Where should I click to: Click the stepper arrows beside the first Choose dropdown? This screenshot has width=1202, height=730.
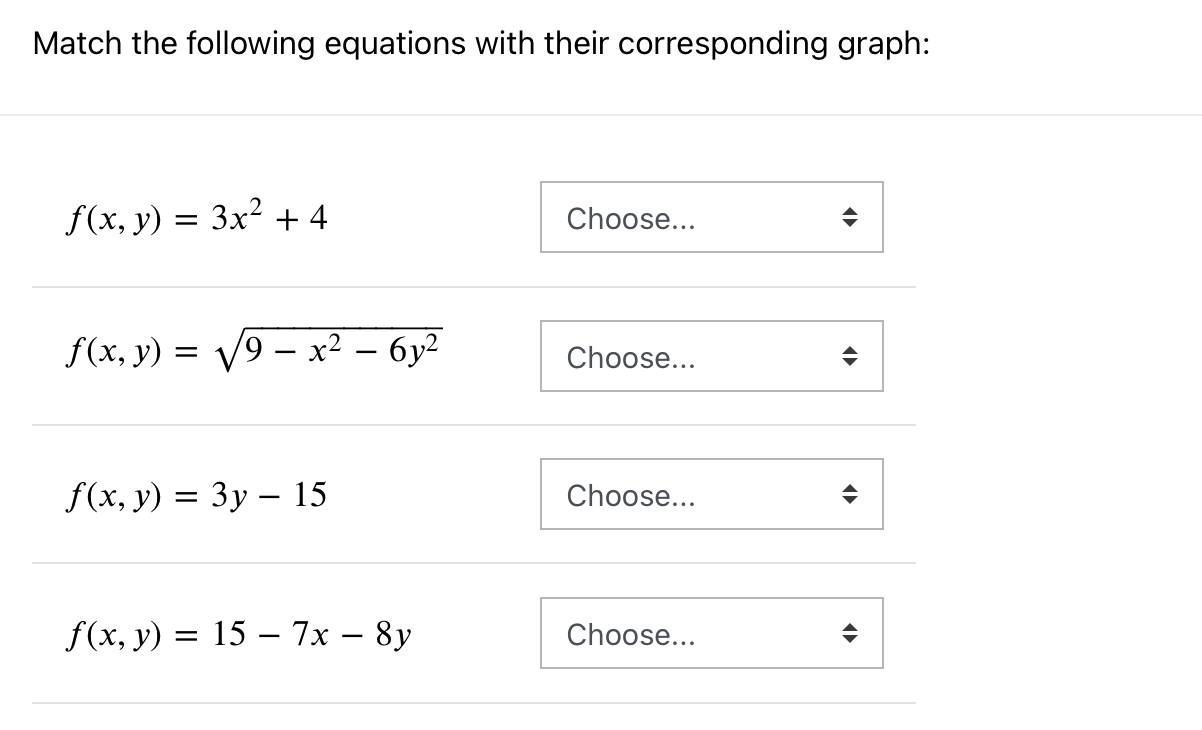849,217
